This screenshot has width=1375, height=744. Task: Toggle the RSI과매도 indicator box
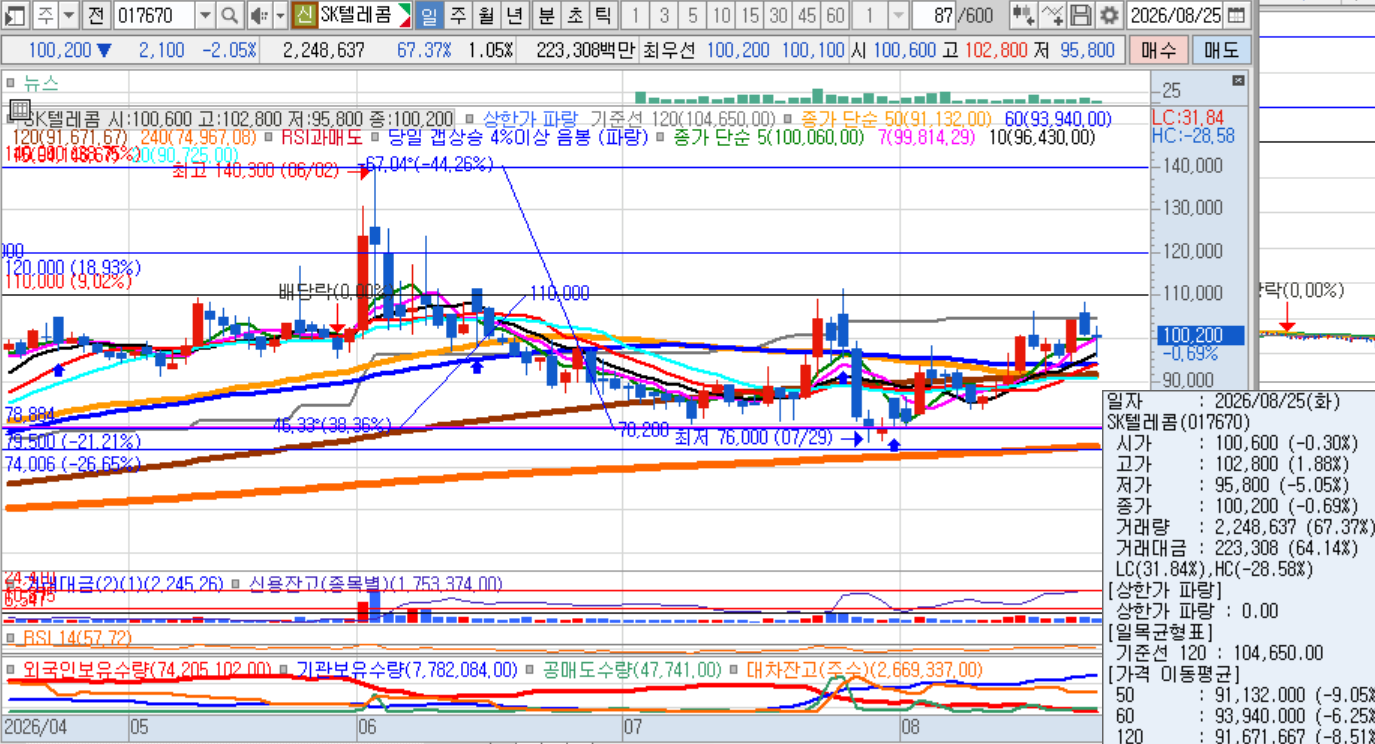pyautogui.click(x=270, y=138)
